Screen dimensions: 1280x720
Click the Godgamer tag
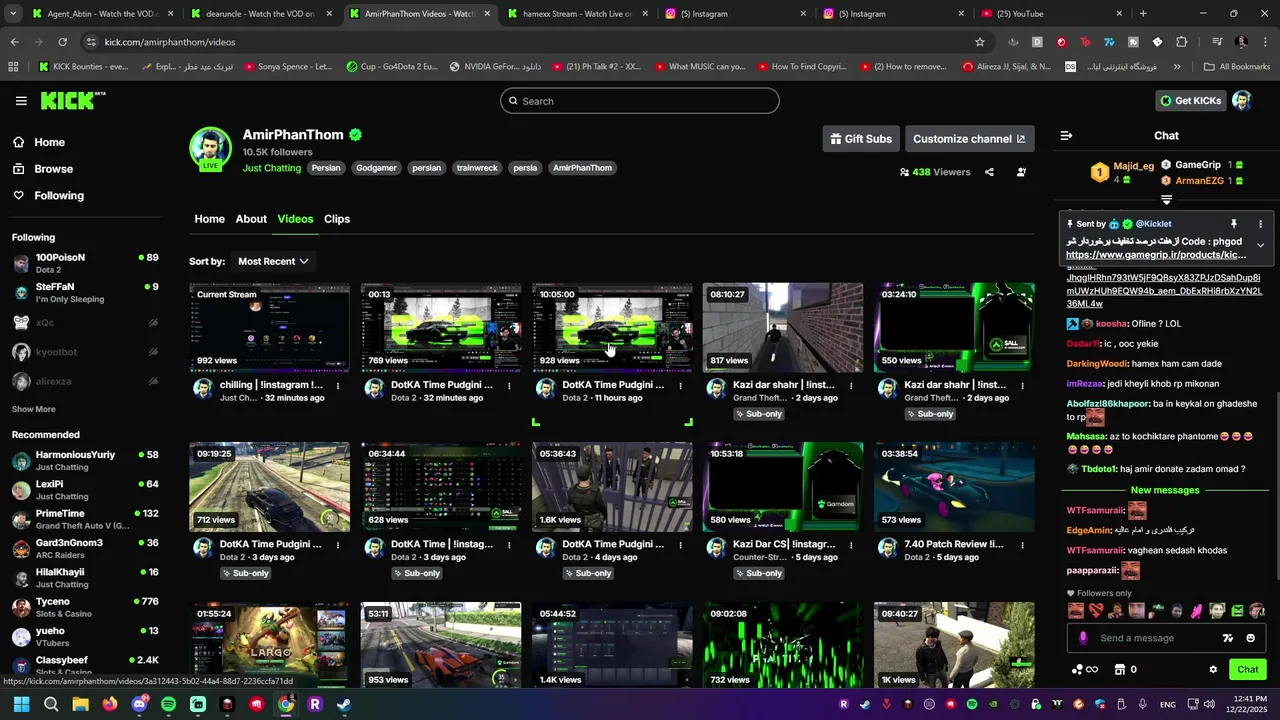click(x=376, y=168)
